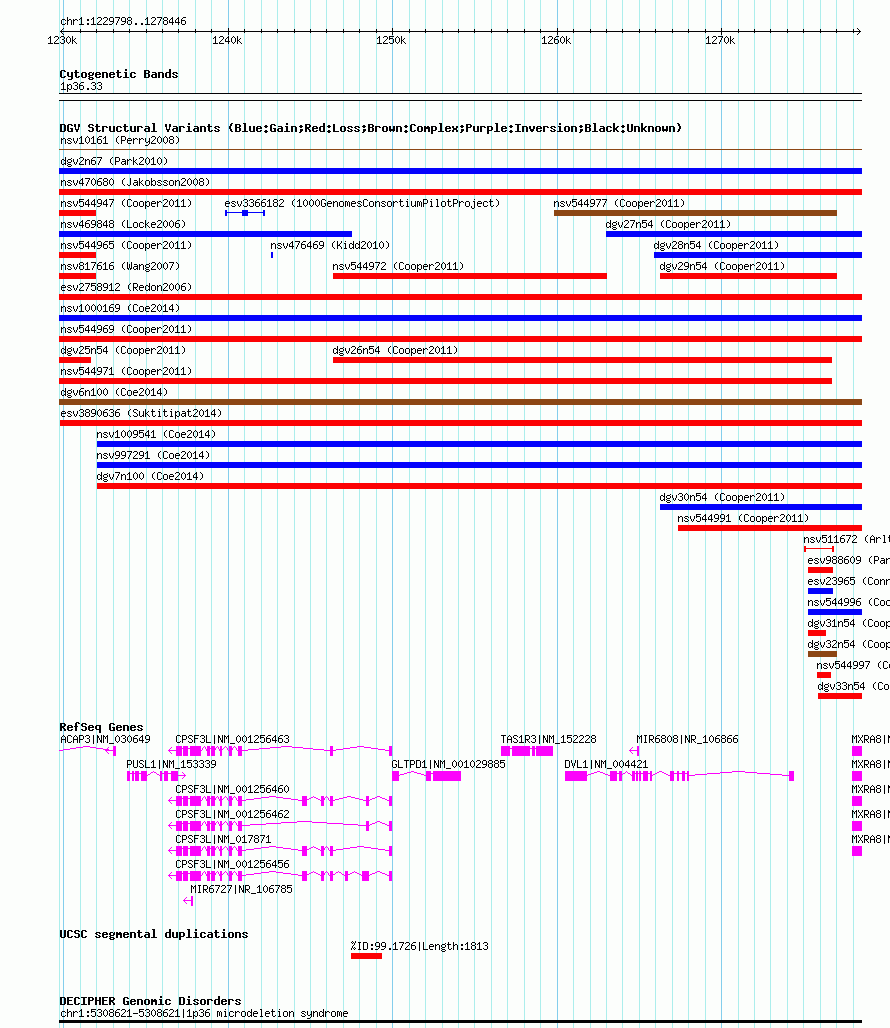Click the DGV Structural Variants track heading
890x1028 pixels.
pyautogui.click(x=371, y=128)
